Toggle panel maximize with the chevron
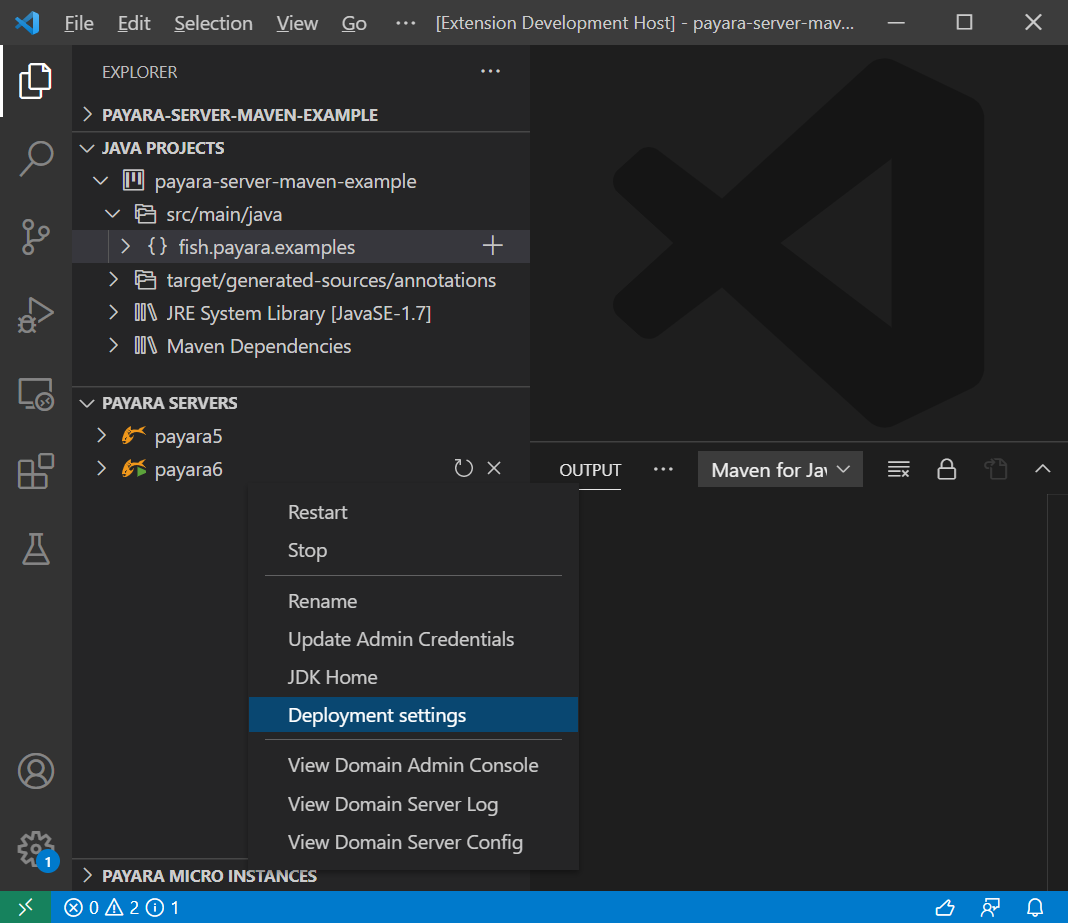This screenshot has width=1068, height=923. [1042, 469]
